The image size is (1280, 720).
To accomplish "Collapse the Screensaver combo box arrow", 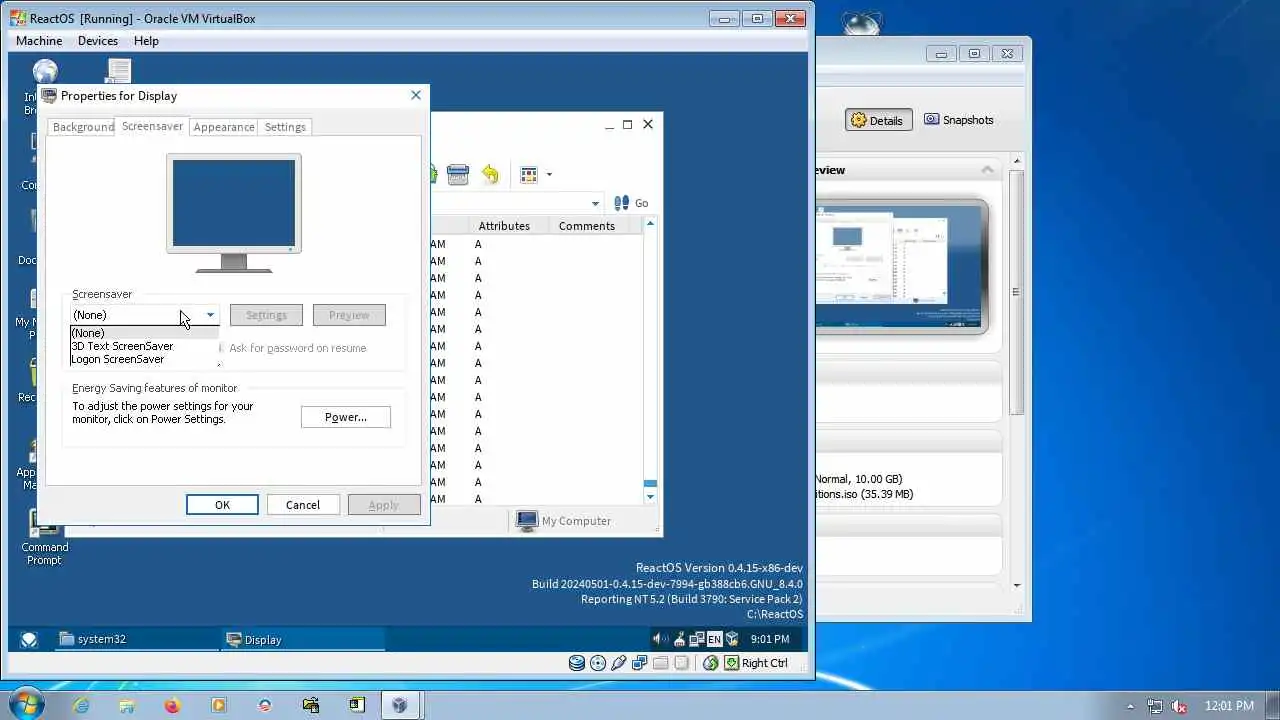I will [210, 315].
